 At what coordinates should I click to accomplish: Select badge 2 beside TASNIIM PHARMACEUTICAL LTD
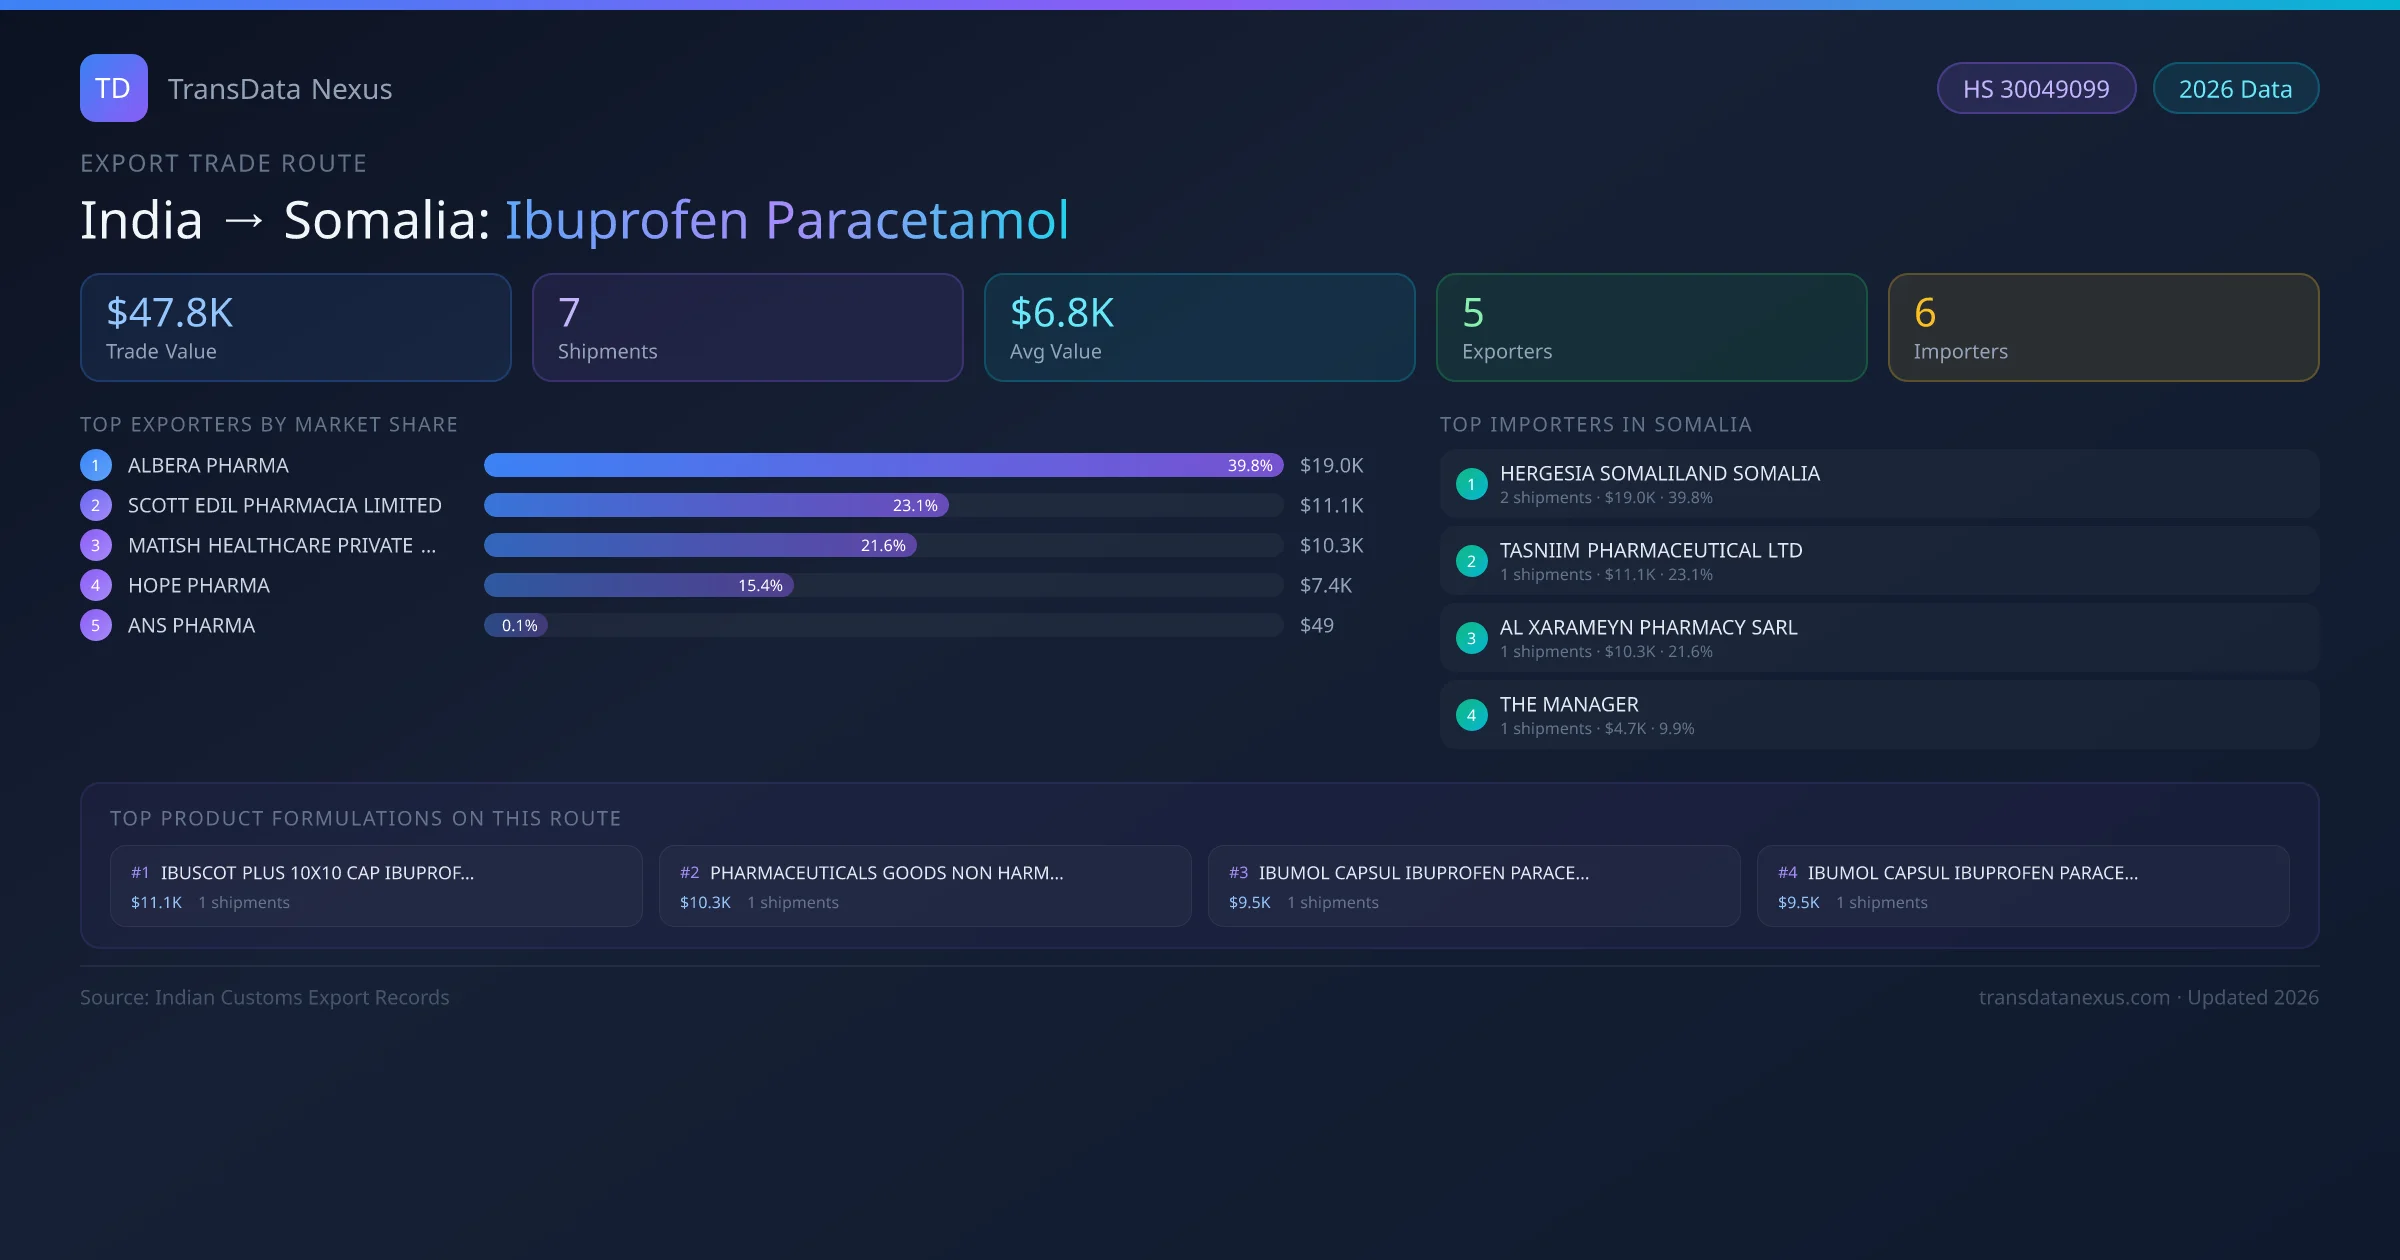click(1471, 561)
